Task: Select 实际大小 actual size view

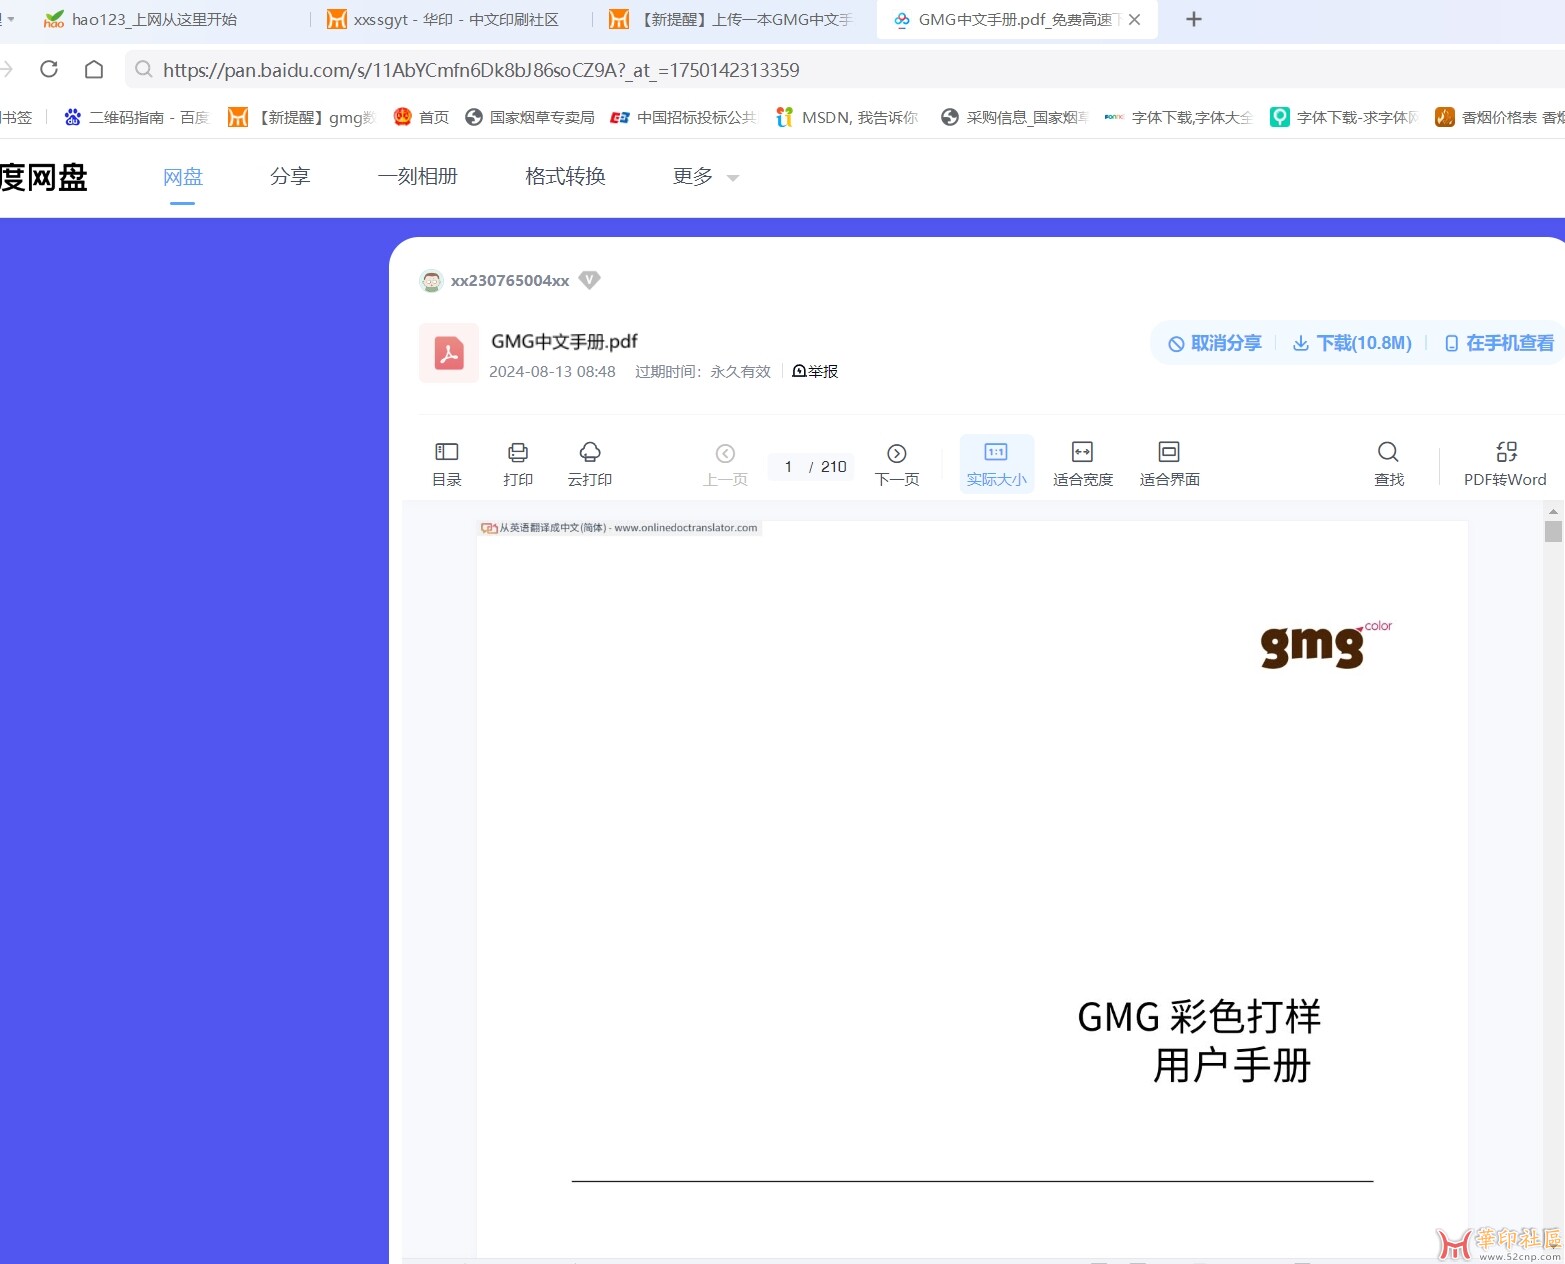Action: pyautogui.click(x=996, y=464)
